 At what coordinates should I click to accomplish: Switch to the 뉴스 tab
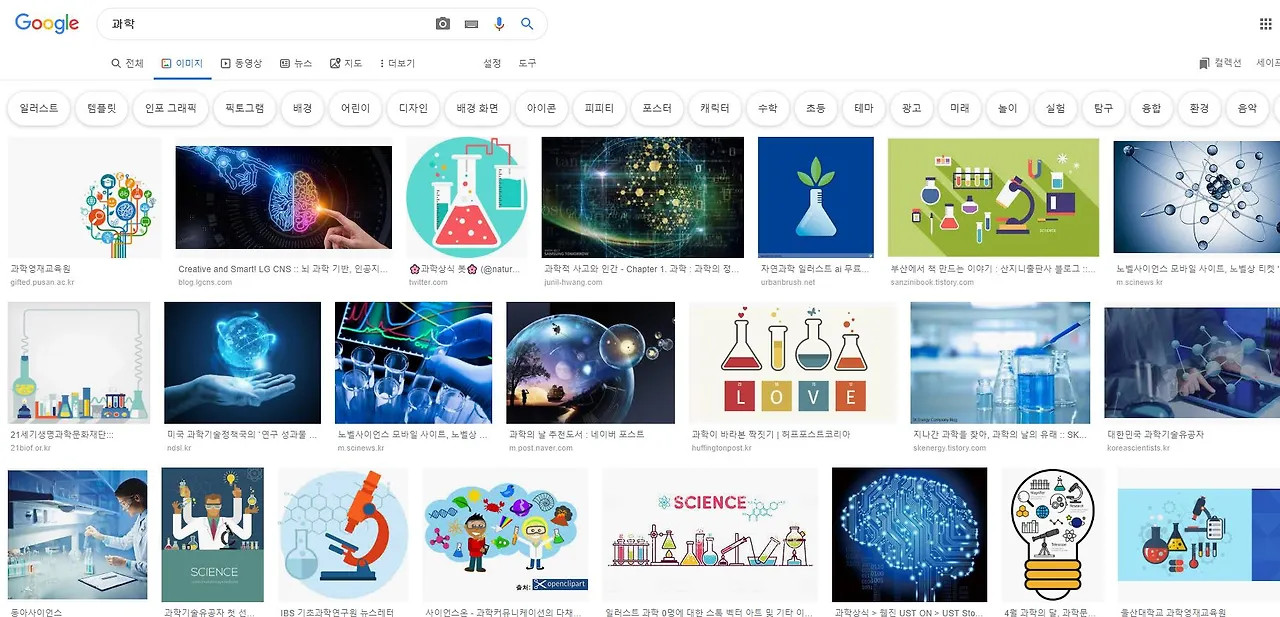point(296,63)
